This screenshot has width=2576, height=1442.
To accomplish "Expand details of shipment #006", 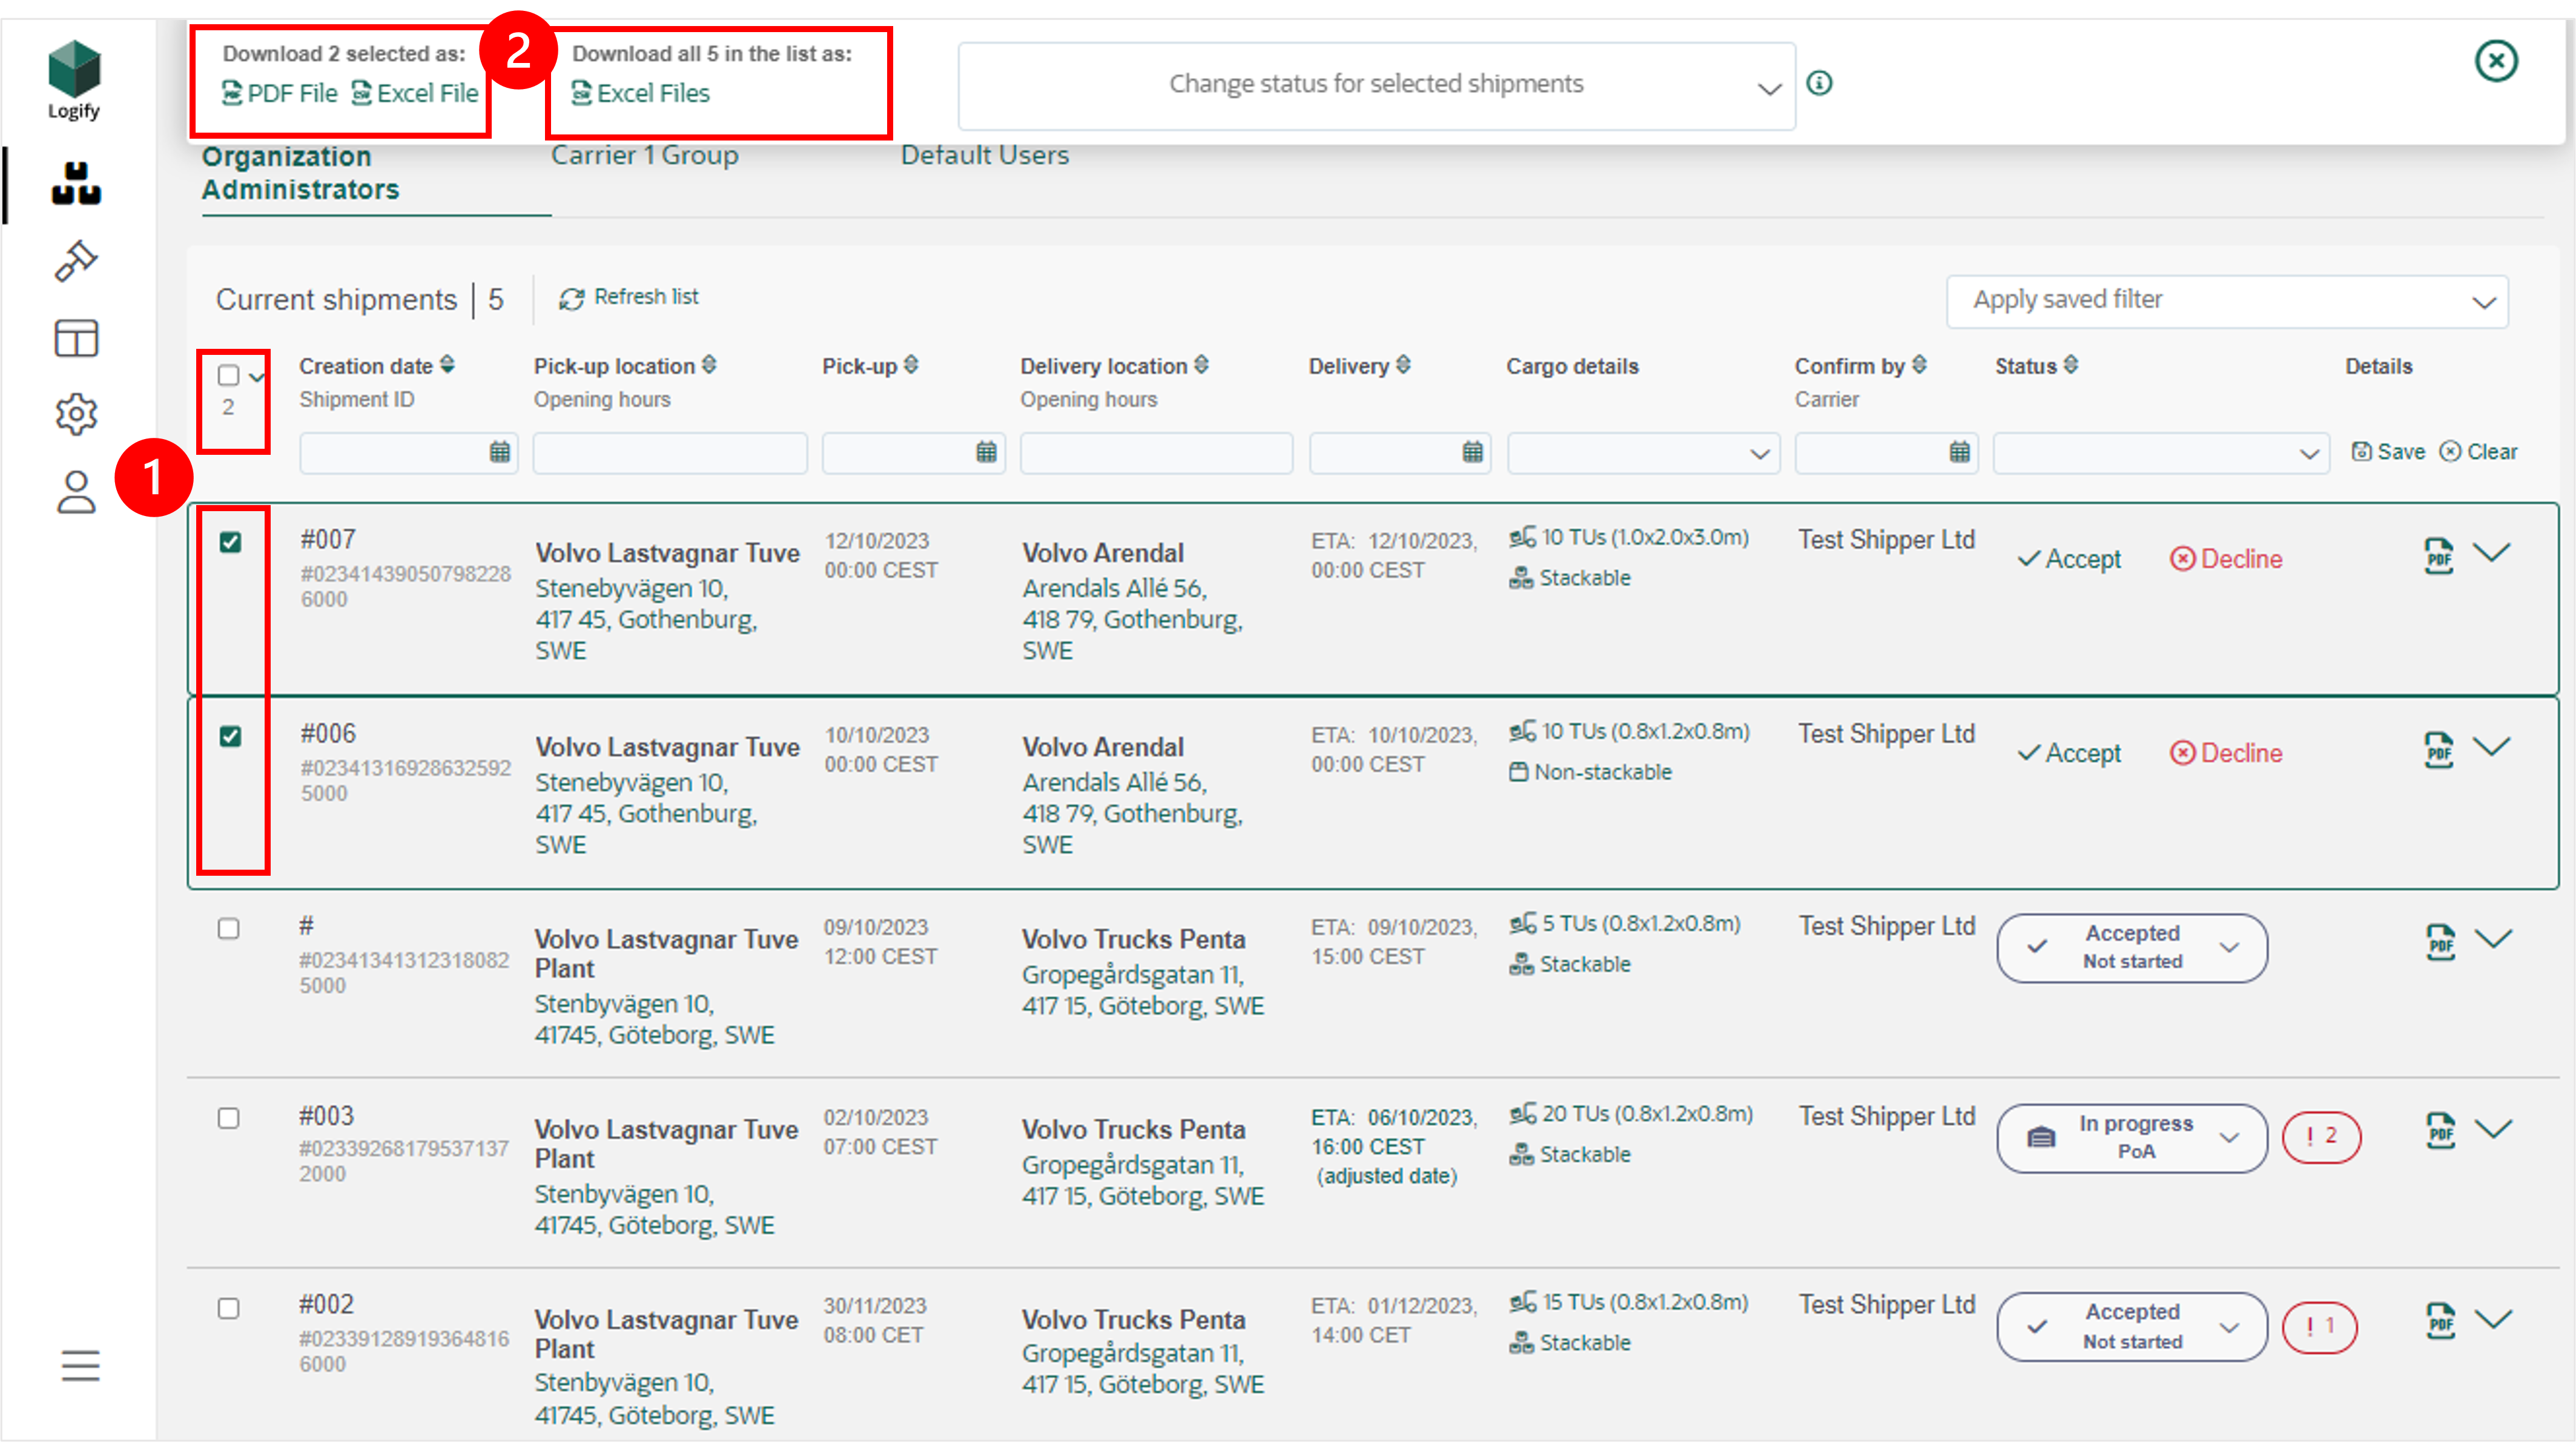I will point(2492,746).
